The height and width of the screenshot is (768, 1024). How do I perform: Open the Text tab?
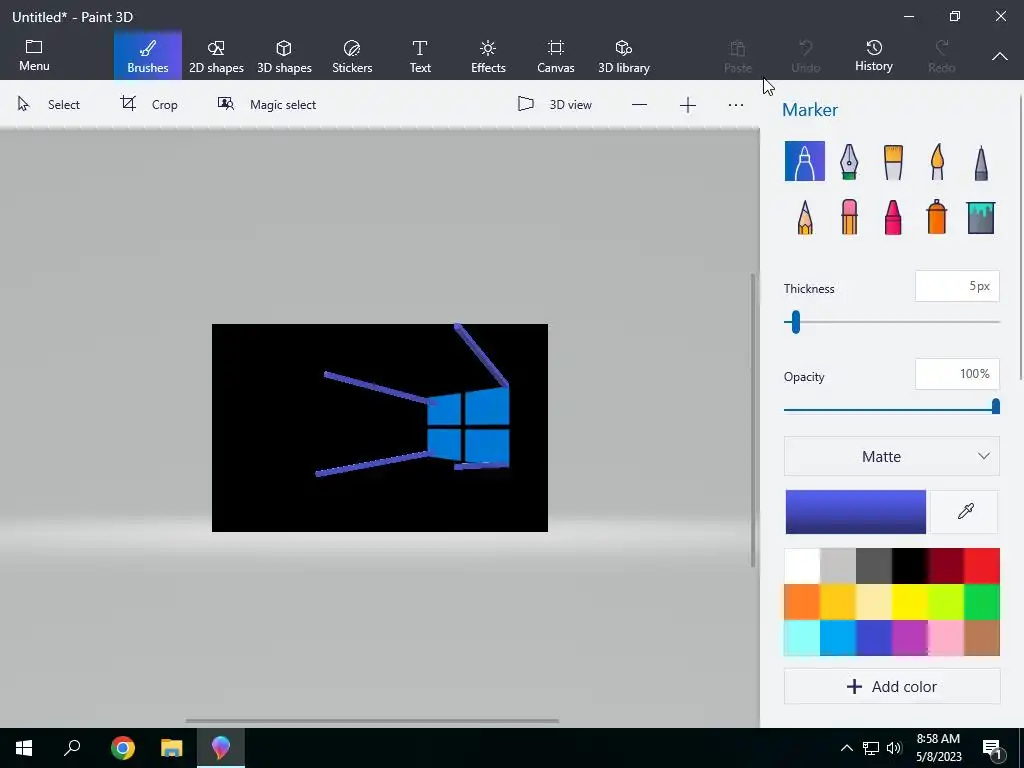click(x=420, y=56)
